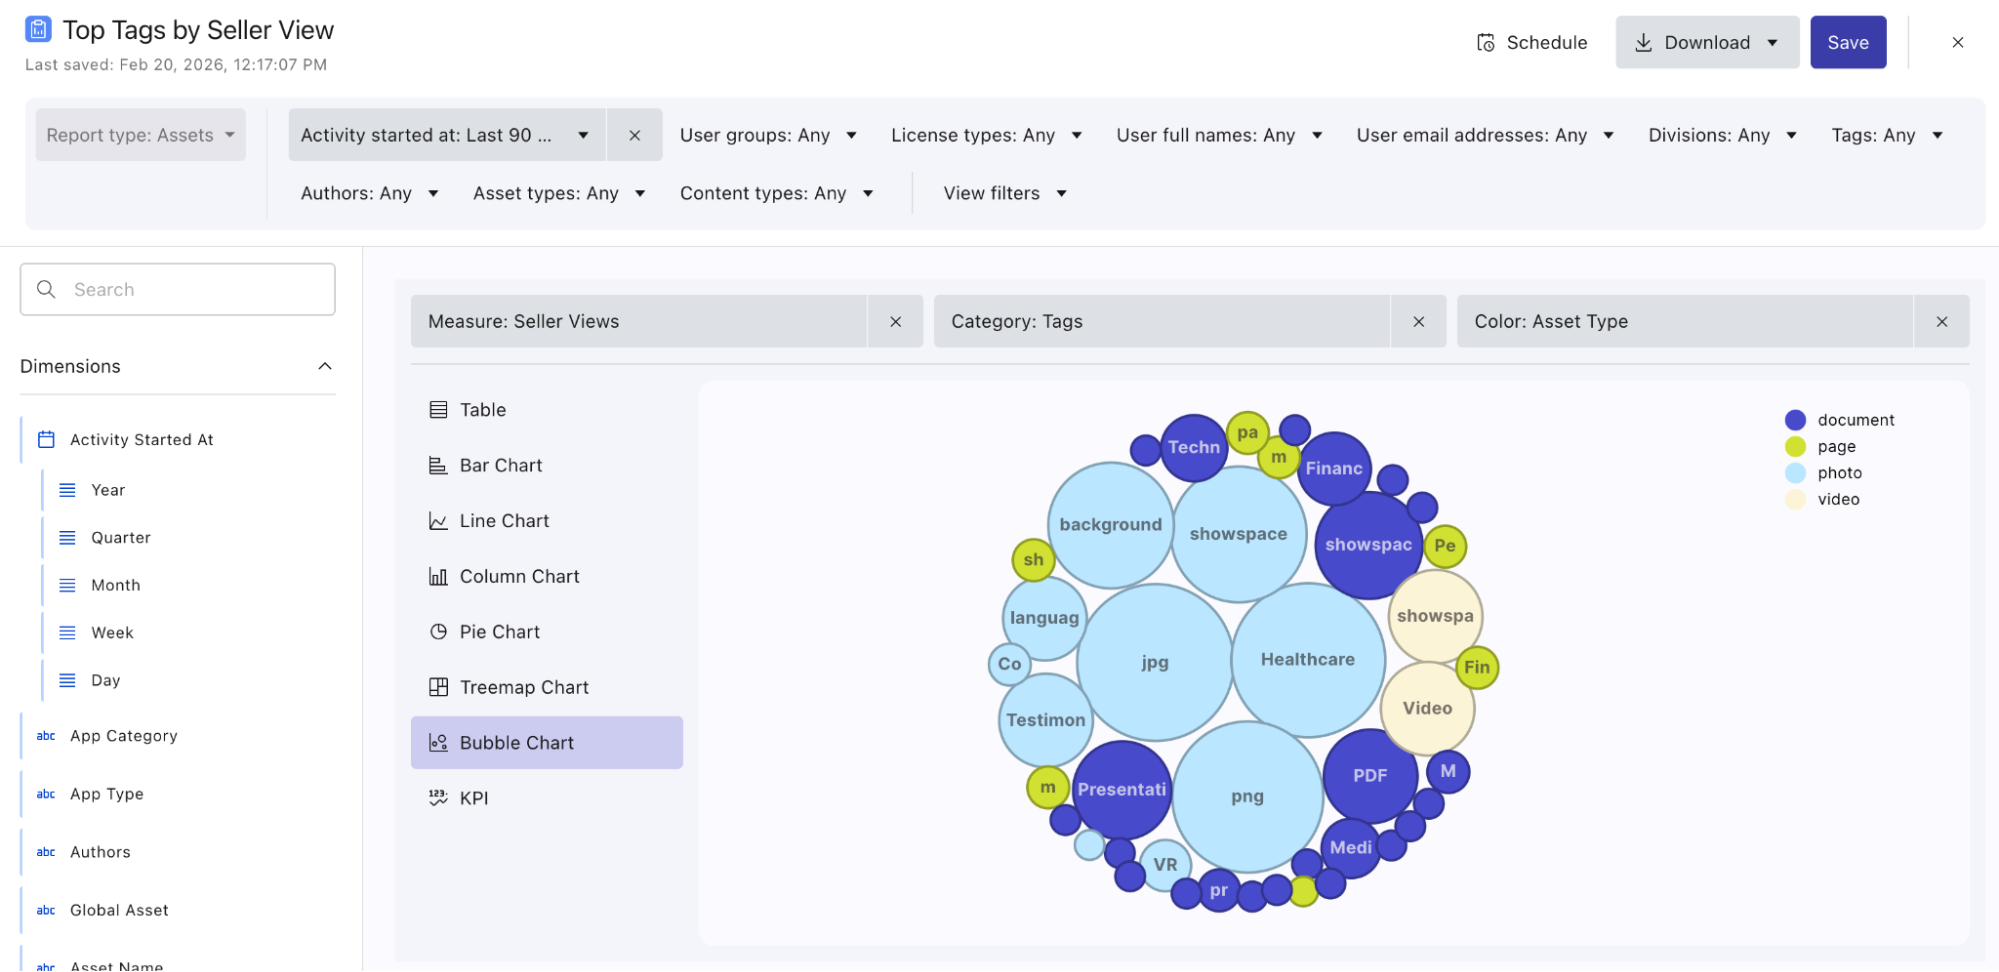Open the Schedule option
Image resolution: width=1999 pixels, height=972 pixels.
(x=1532, y=42)
